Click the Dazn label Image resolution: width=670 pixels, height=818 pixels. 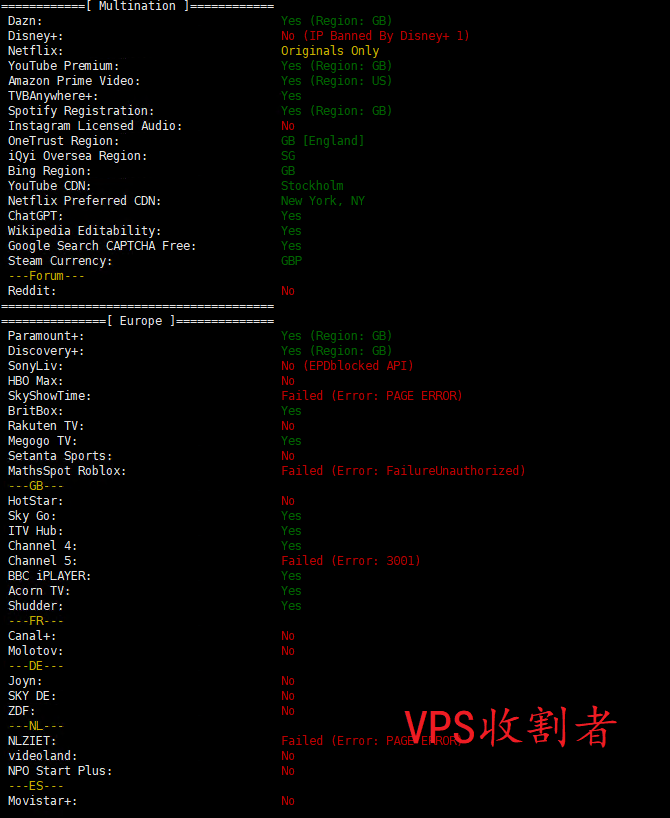point(25,21)
